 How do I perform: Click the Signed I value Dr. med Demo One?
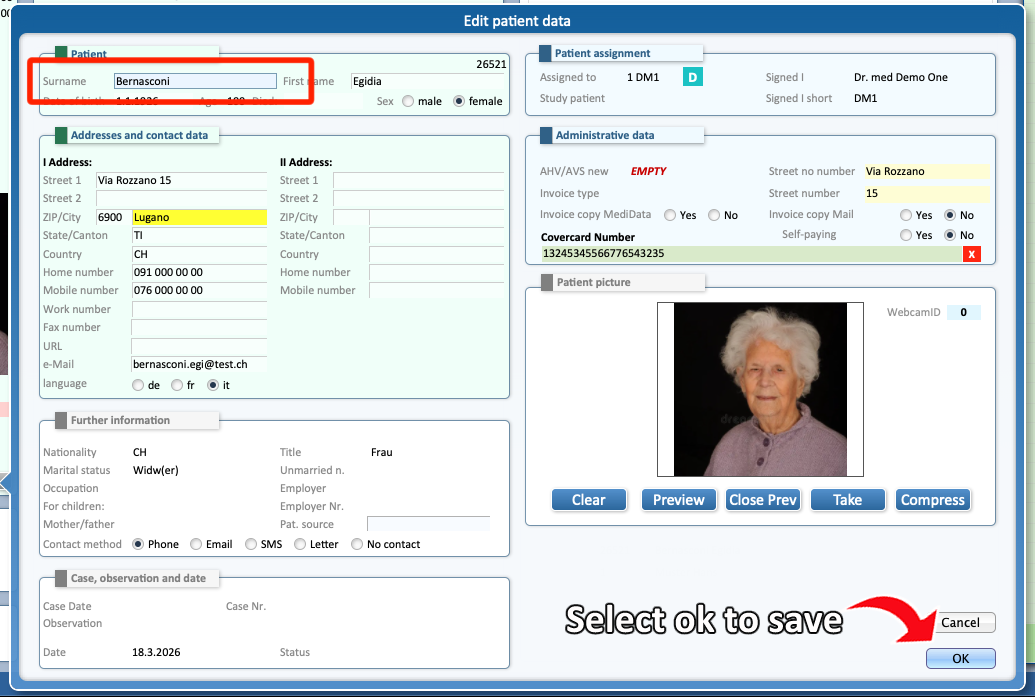pyautogui.click(x=900, y=77)
